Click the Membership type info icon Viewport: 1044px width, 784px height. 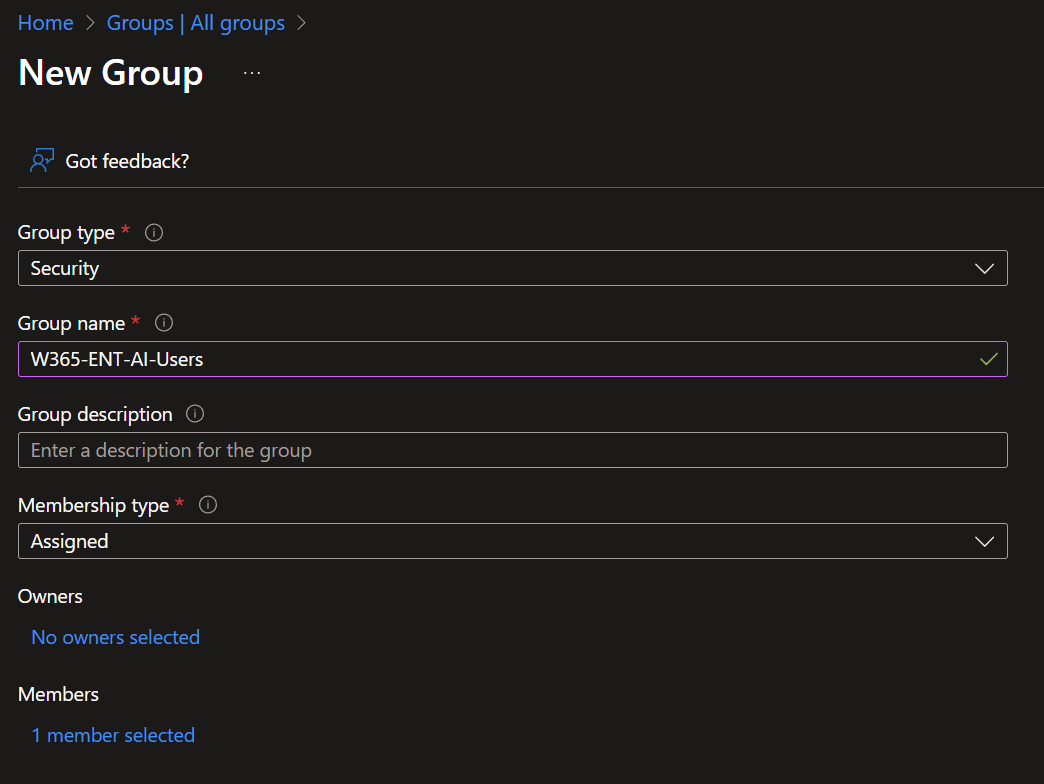(208, 505)
